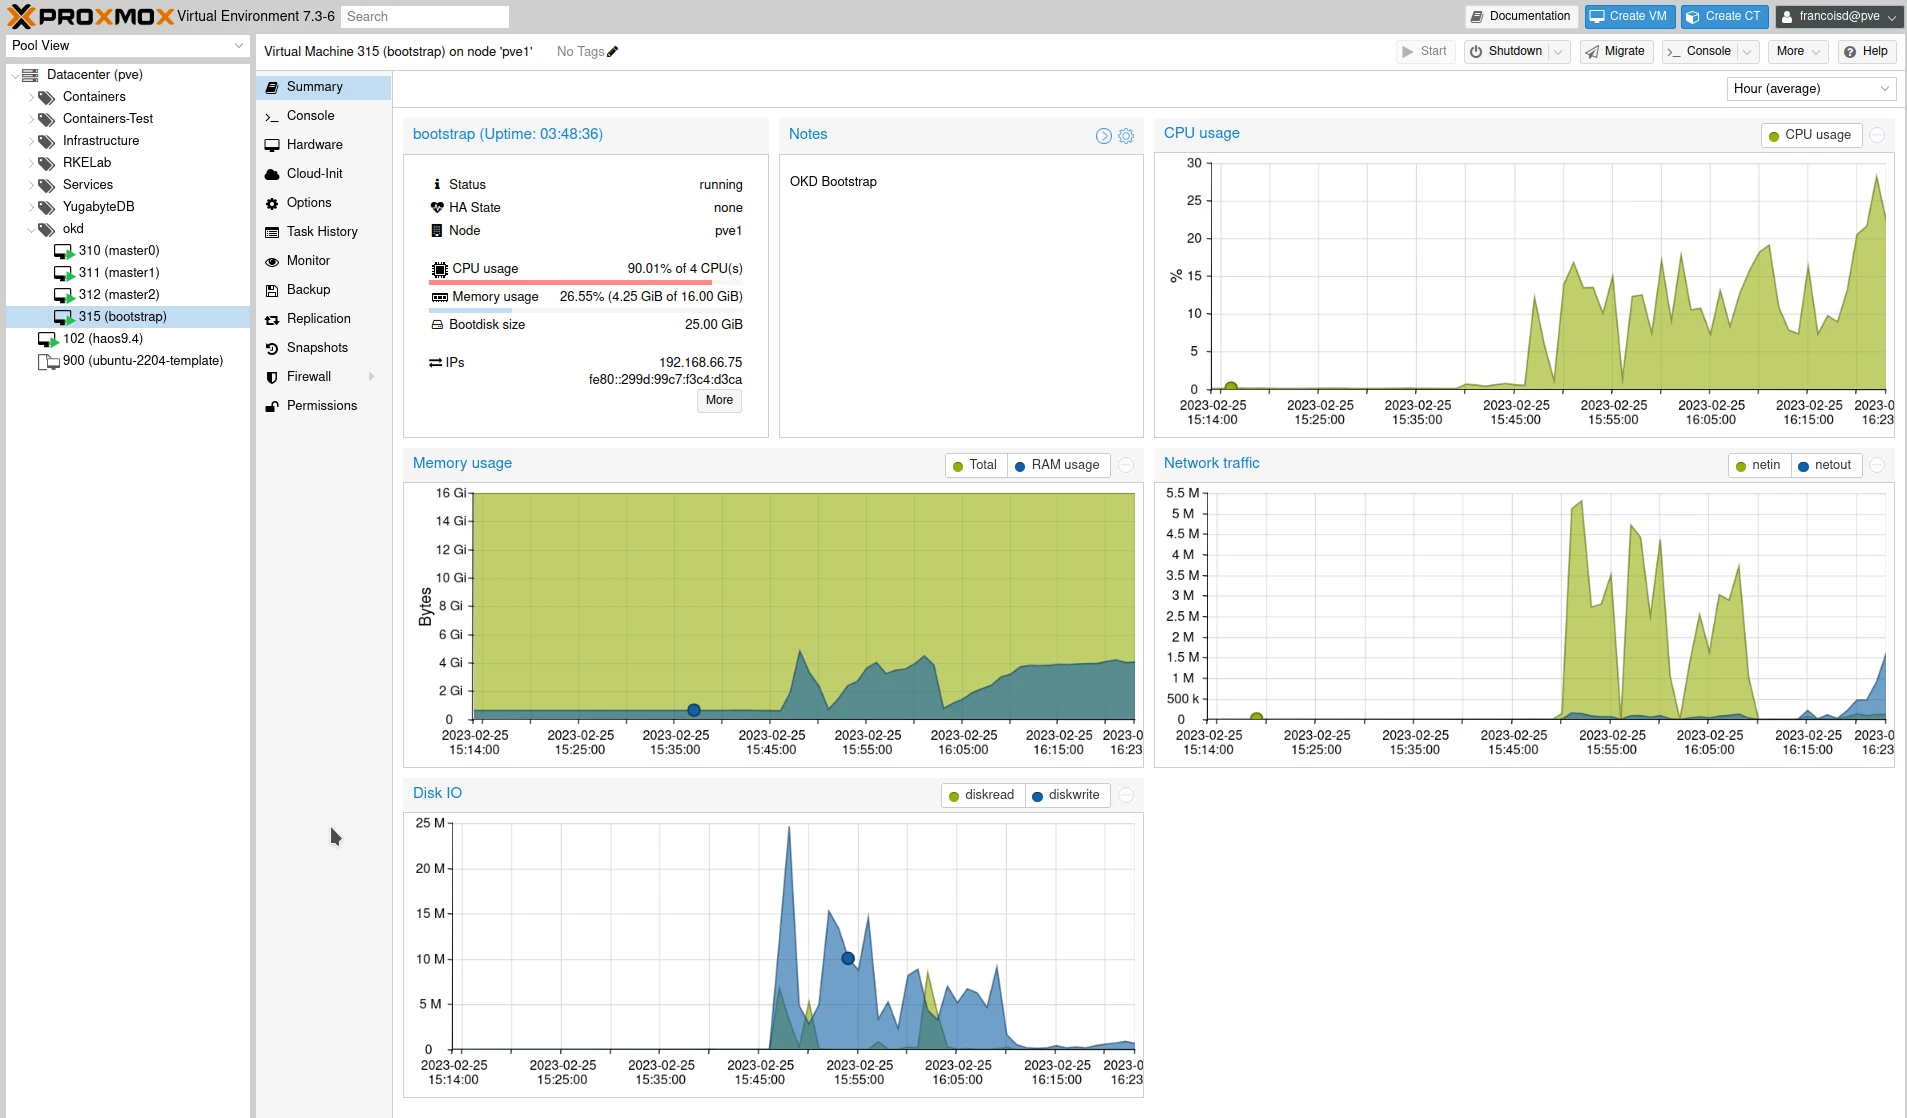Expand the Infrastructure pool node
The image size is (1907, 1118).
click(x=30, y=141)
